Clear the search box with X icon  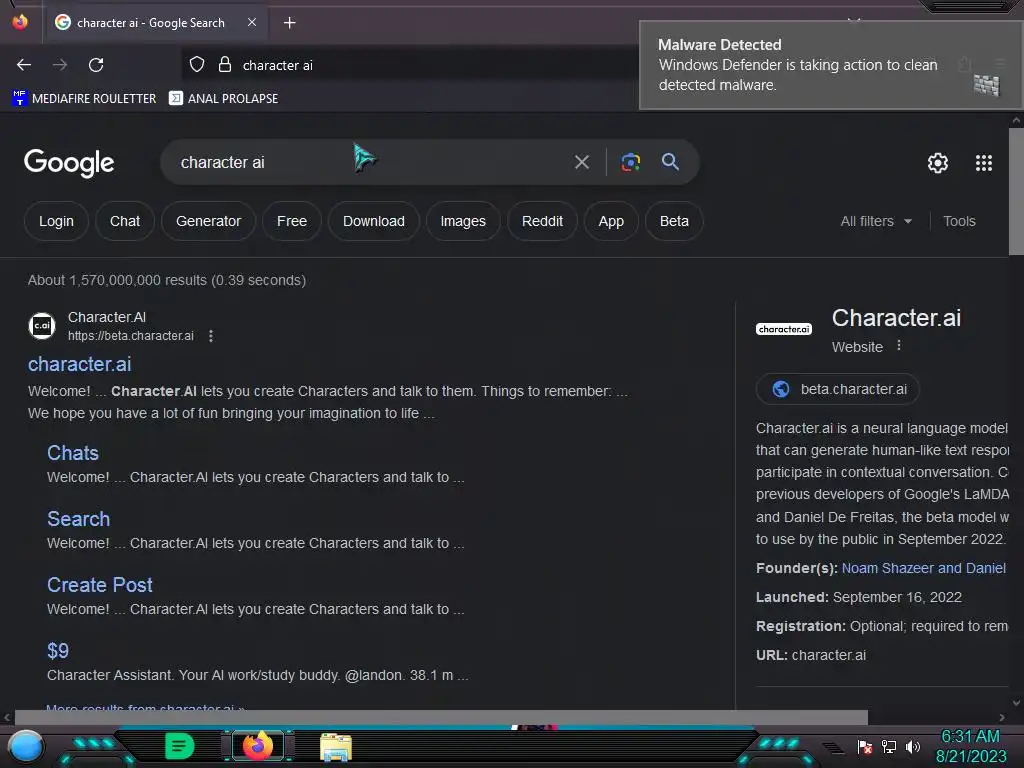click(x=582, y=162)
